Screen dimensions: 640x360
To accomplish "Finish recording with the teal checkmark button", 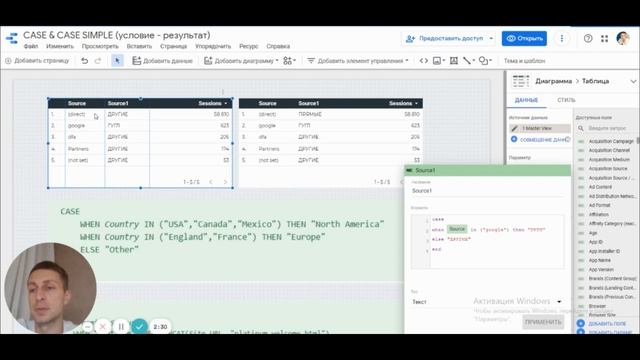I will 139,327.
